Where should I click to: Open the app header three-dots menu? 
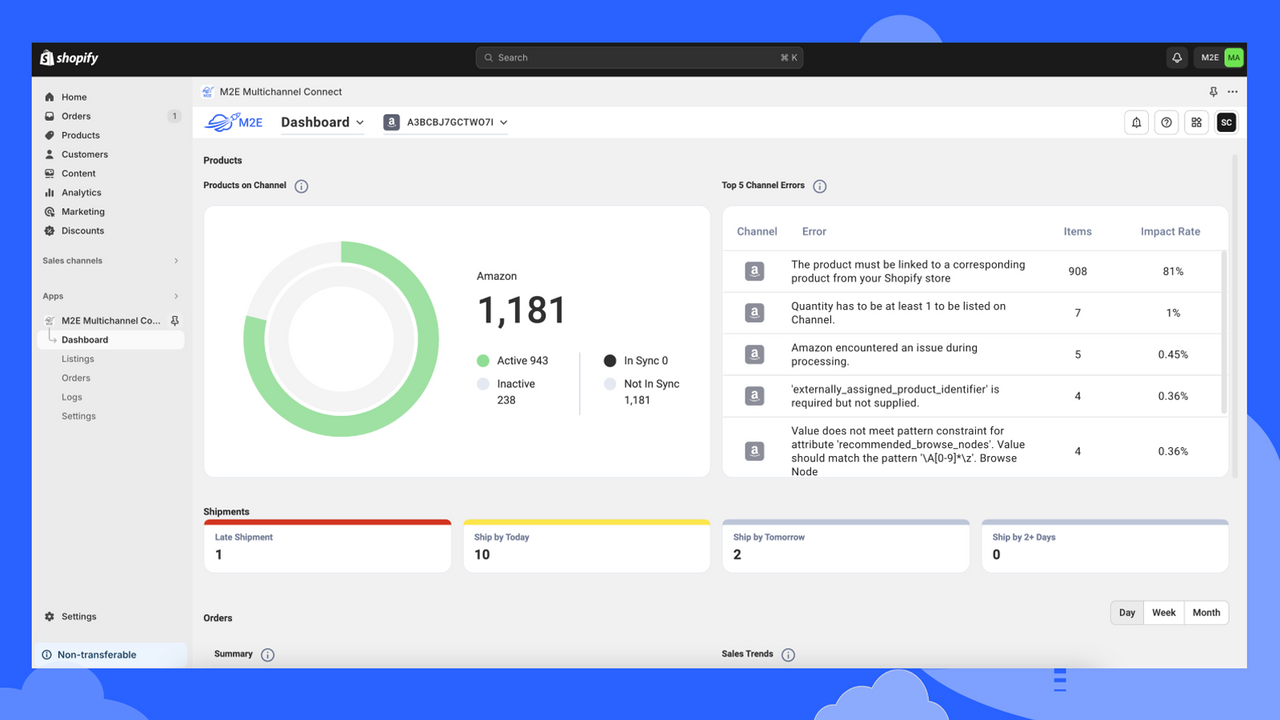point(1233,91)
